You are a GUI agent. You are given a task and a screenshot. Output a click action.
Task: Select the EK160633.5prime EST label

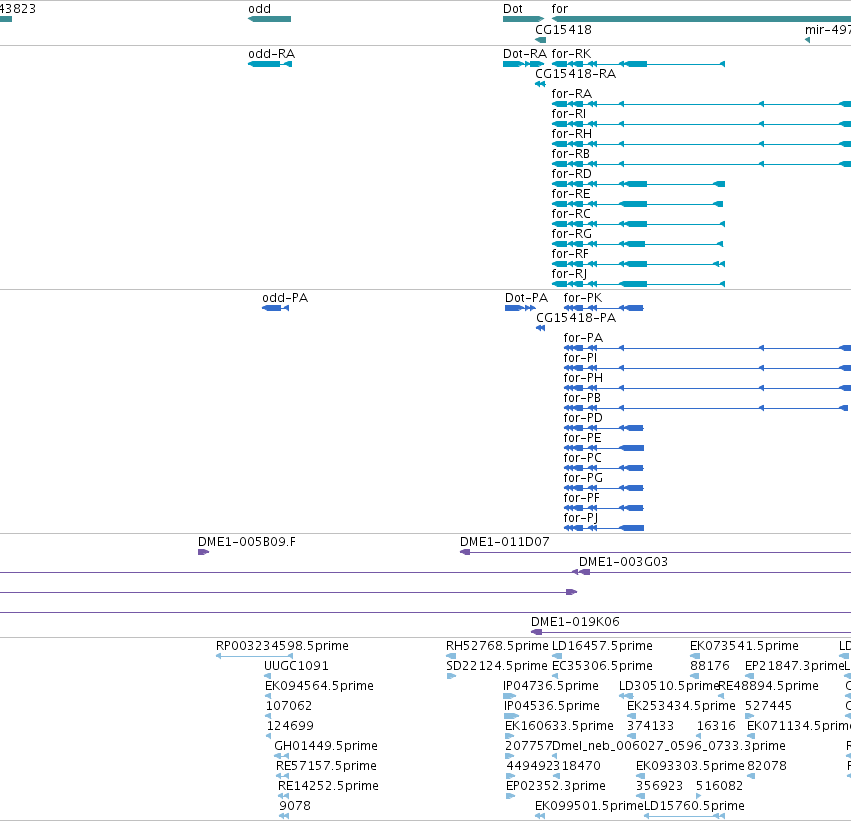559,726
